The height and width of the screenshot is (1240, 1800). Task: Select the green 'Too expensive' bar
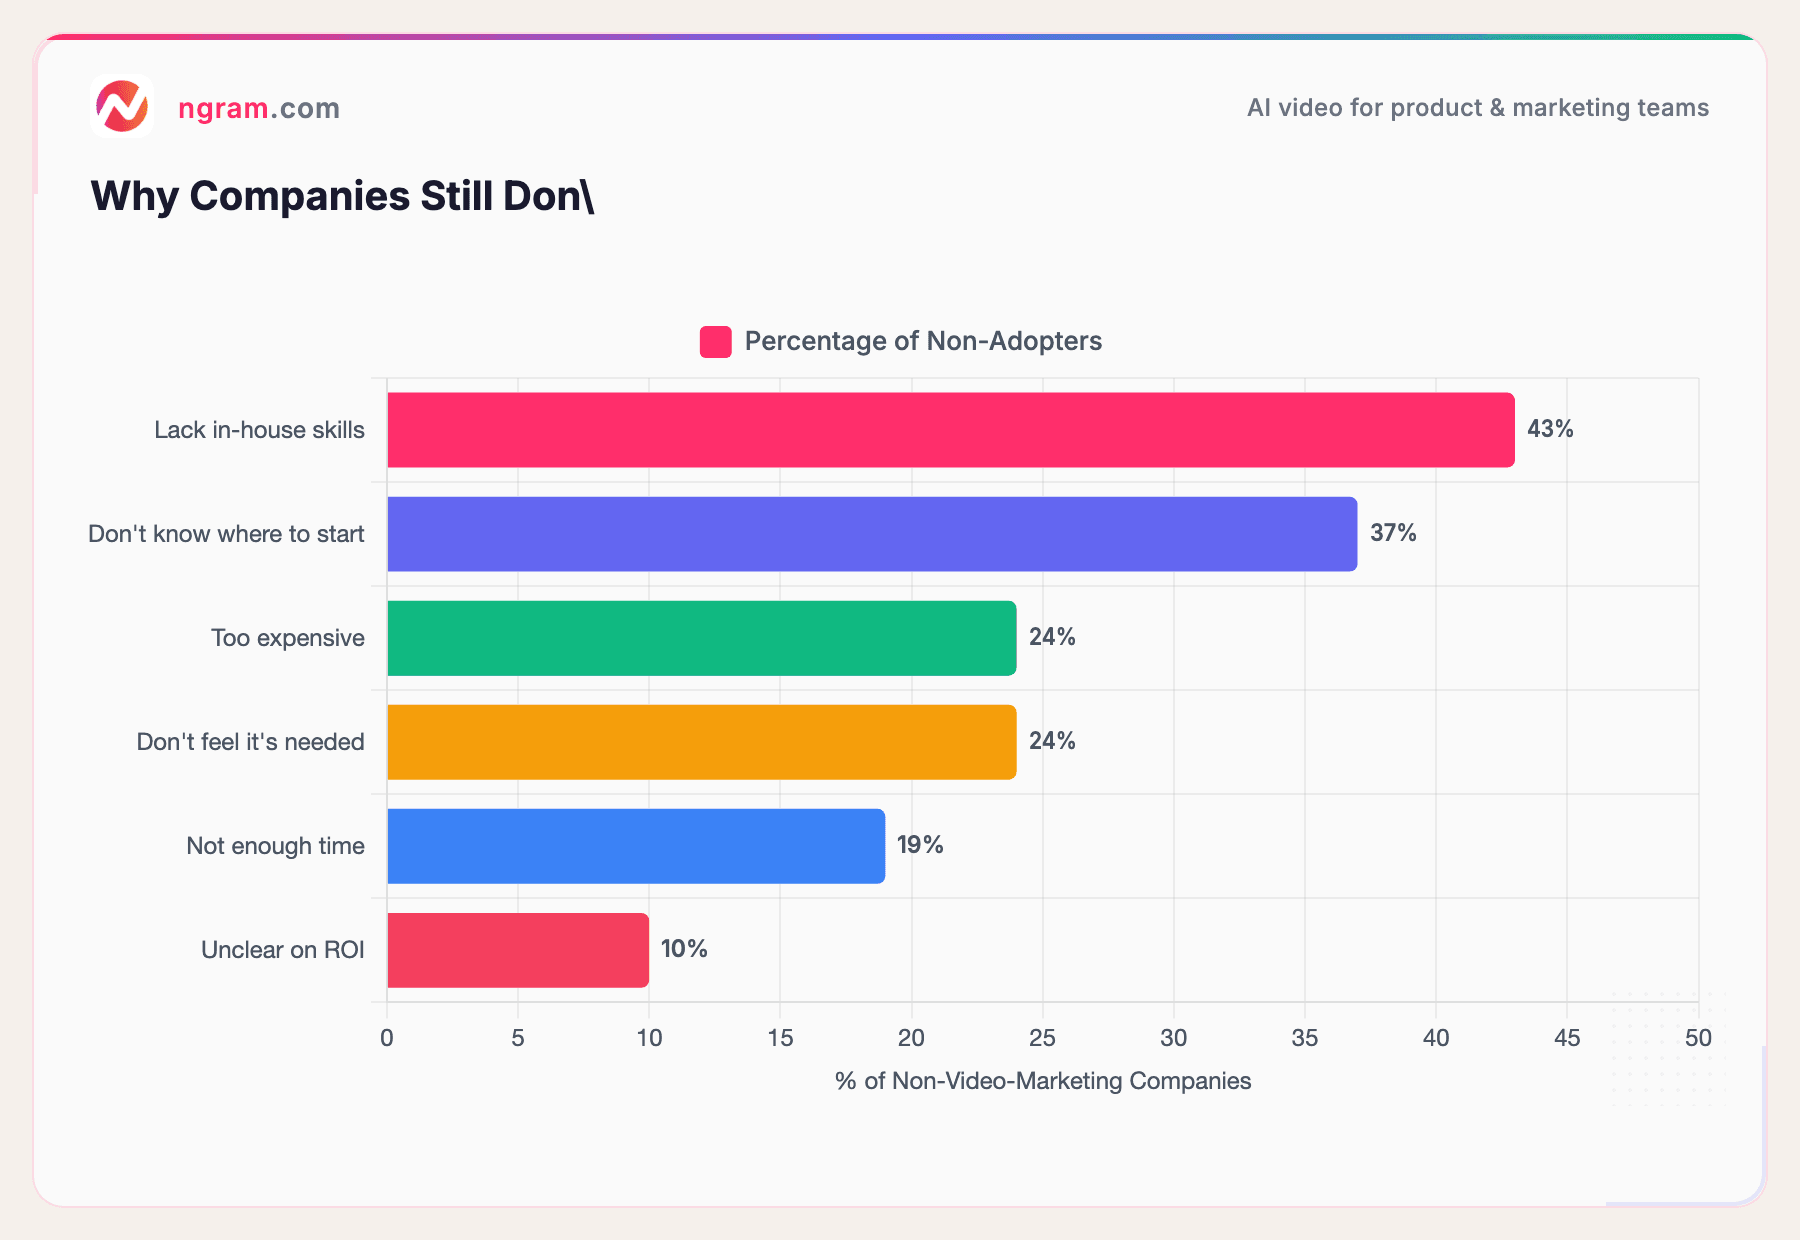700,637
